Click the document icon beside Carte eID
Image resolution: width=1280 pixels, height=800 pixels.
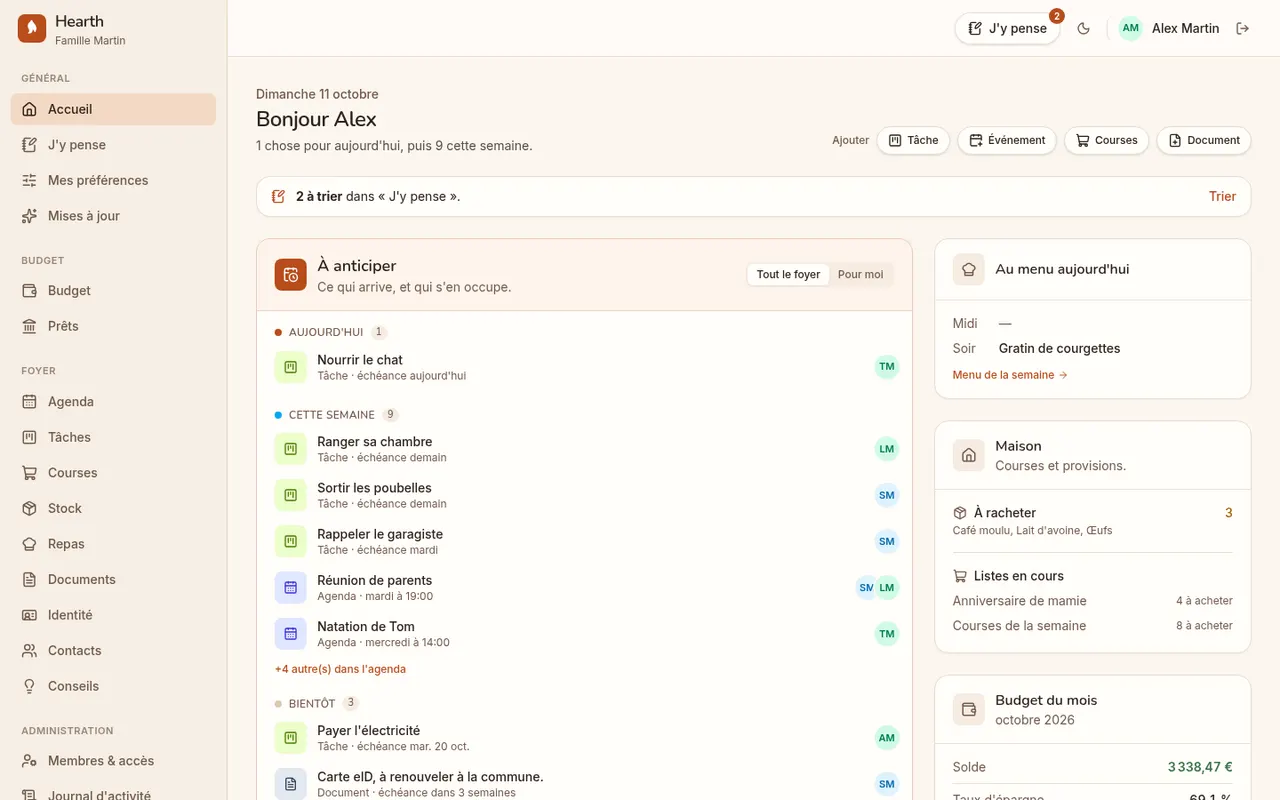(291, 784)
